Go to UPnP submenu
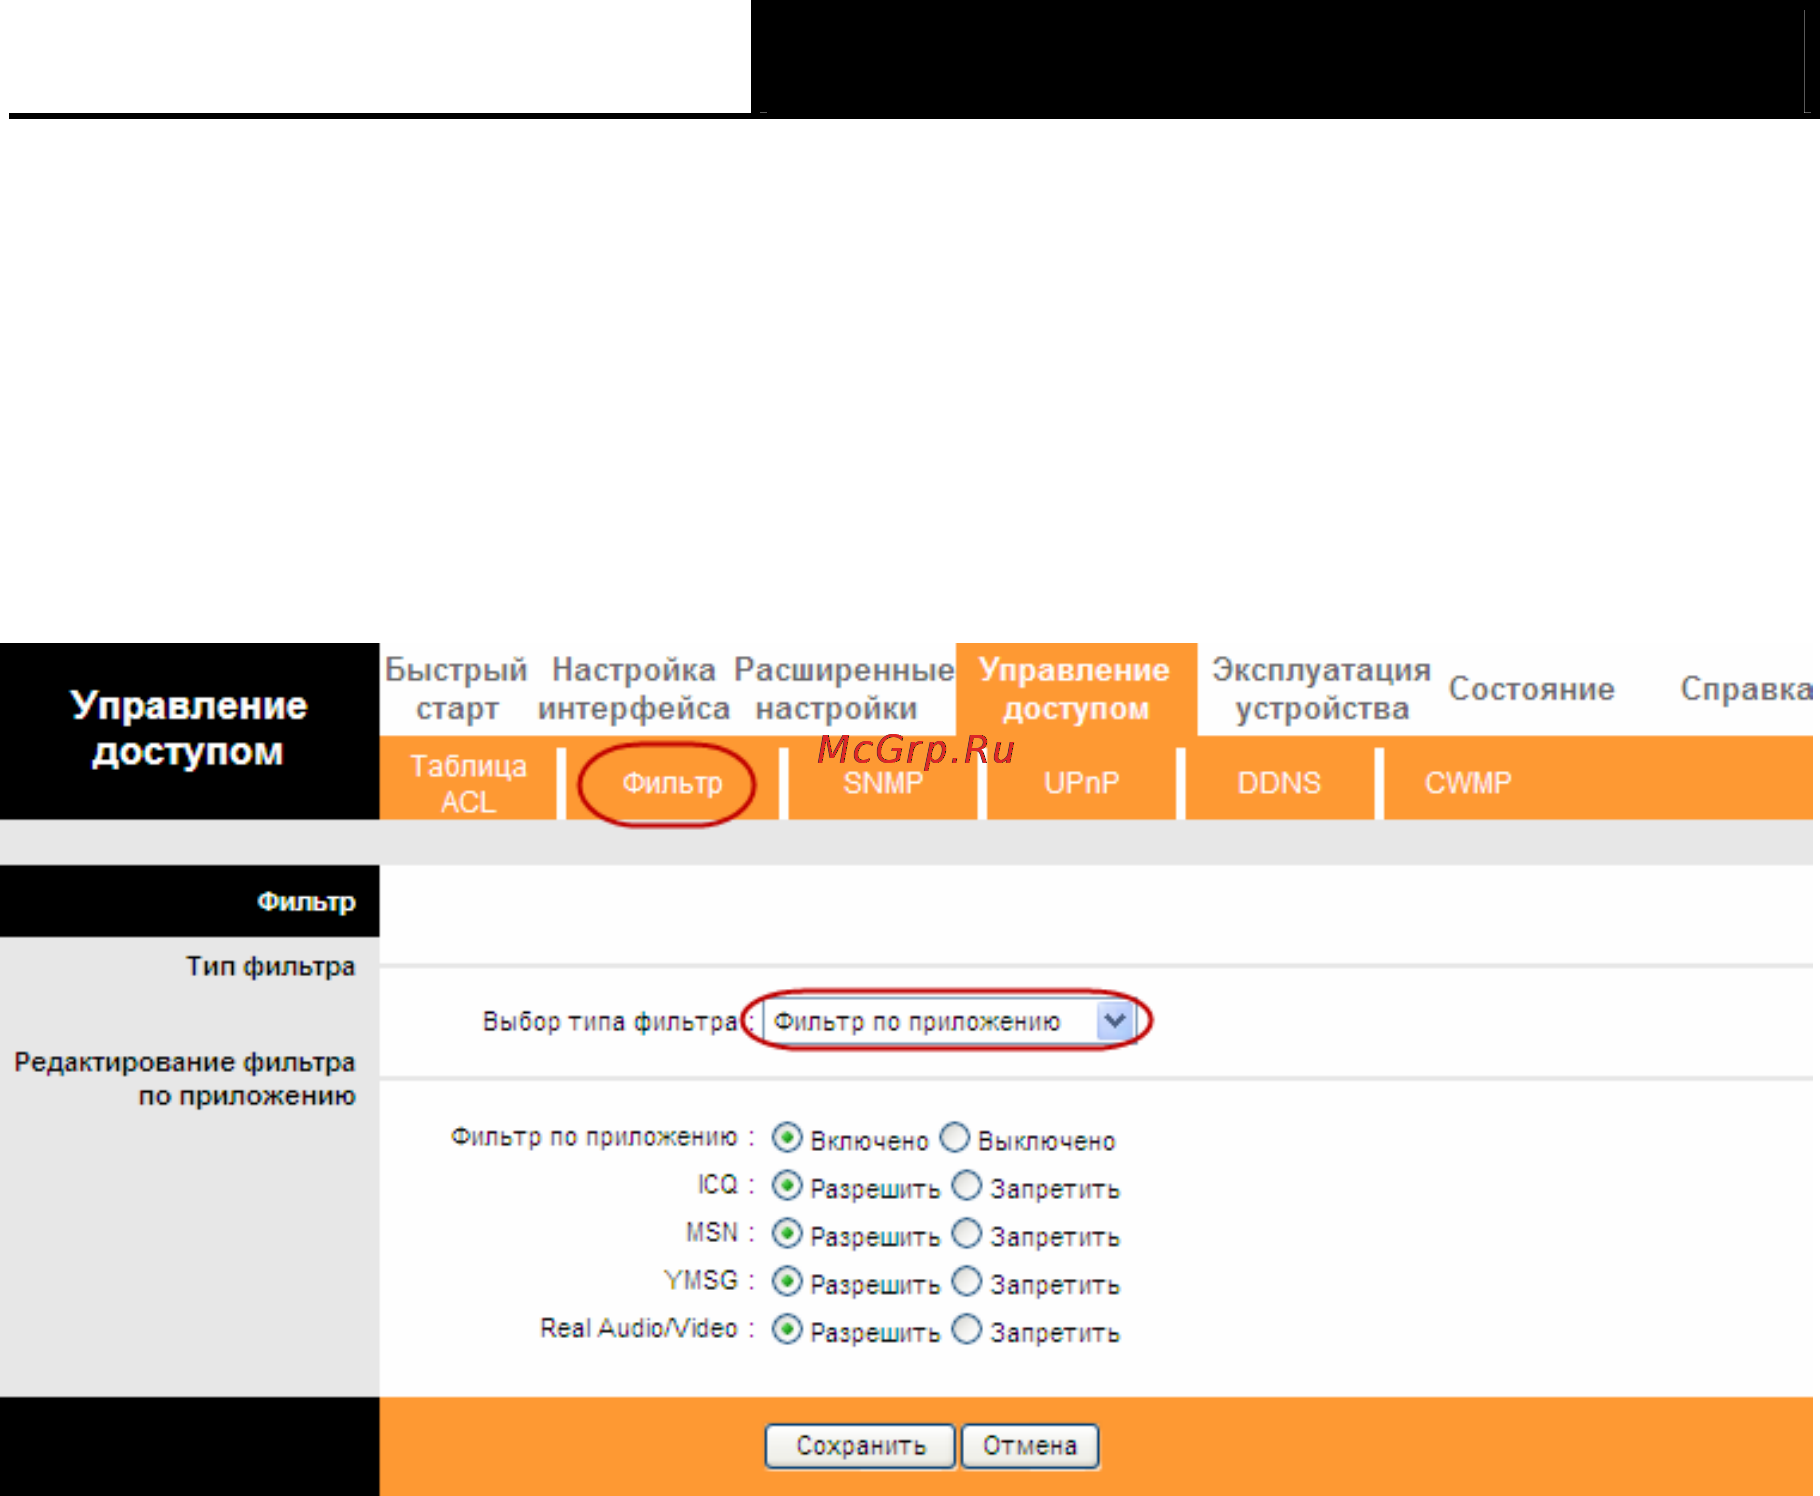Screen dimensions: 1820x1496 tap(1082, 783)
